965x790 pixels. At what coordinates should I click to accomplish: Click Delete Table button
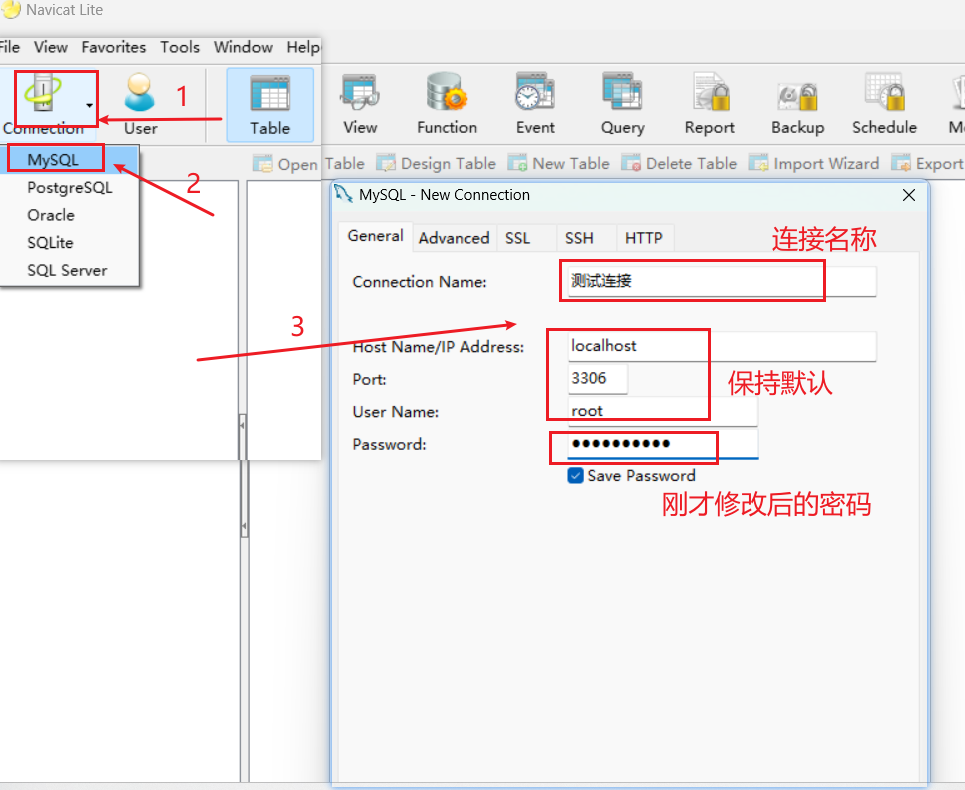[679, 164]
